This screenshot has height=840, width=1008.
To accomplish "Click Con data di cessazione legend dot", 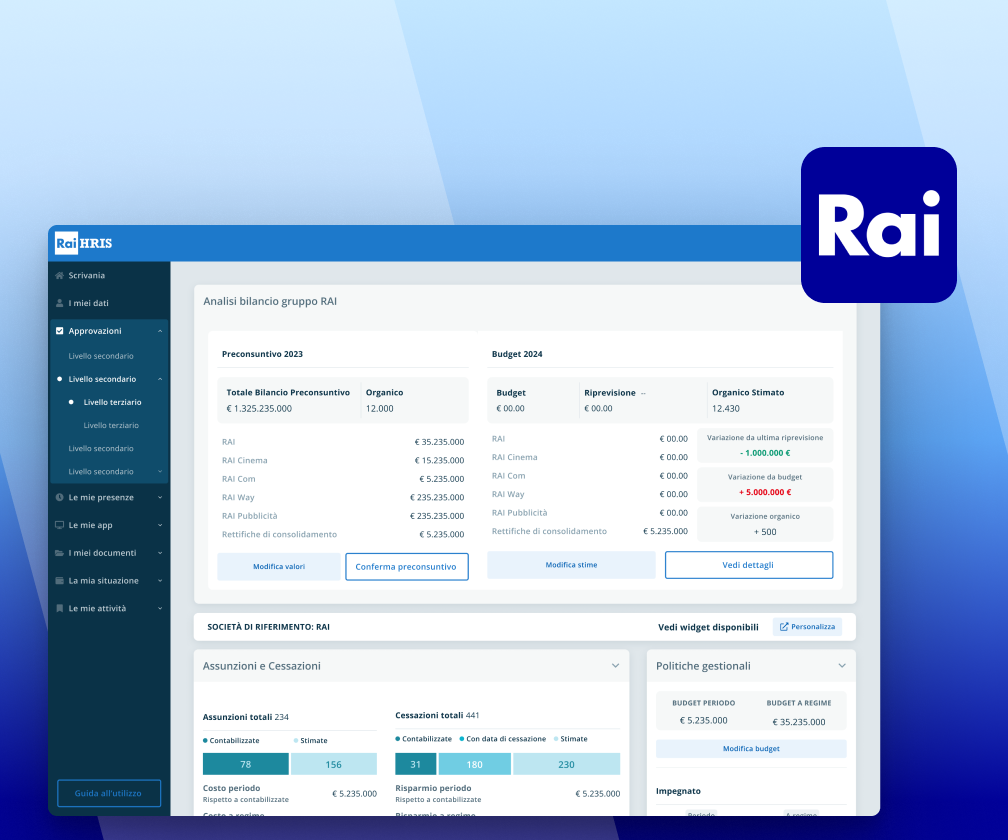I will point(462,739).
